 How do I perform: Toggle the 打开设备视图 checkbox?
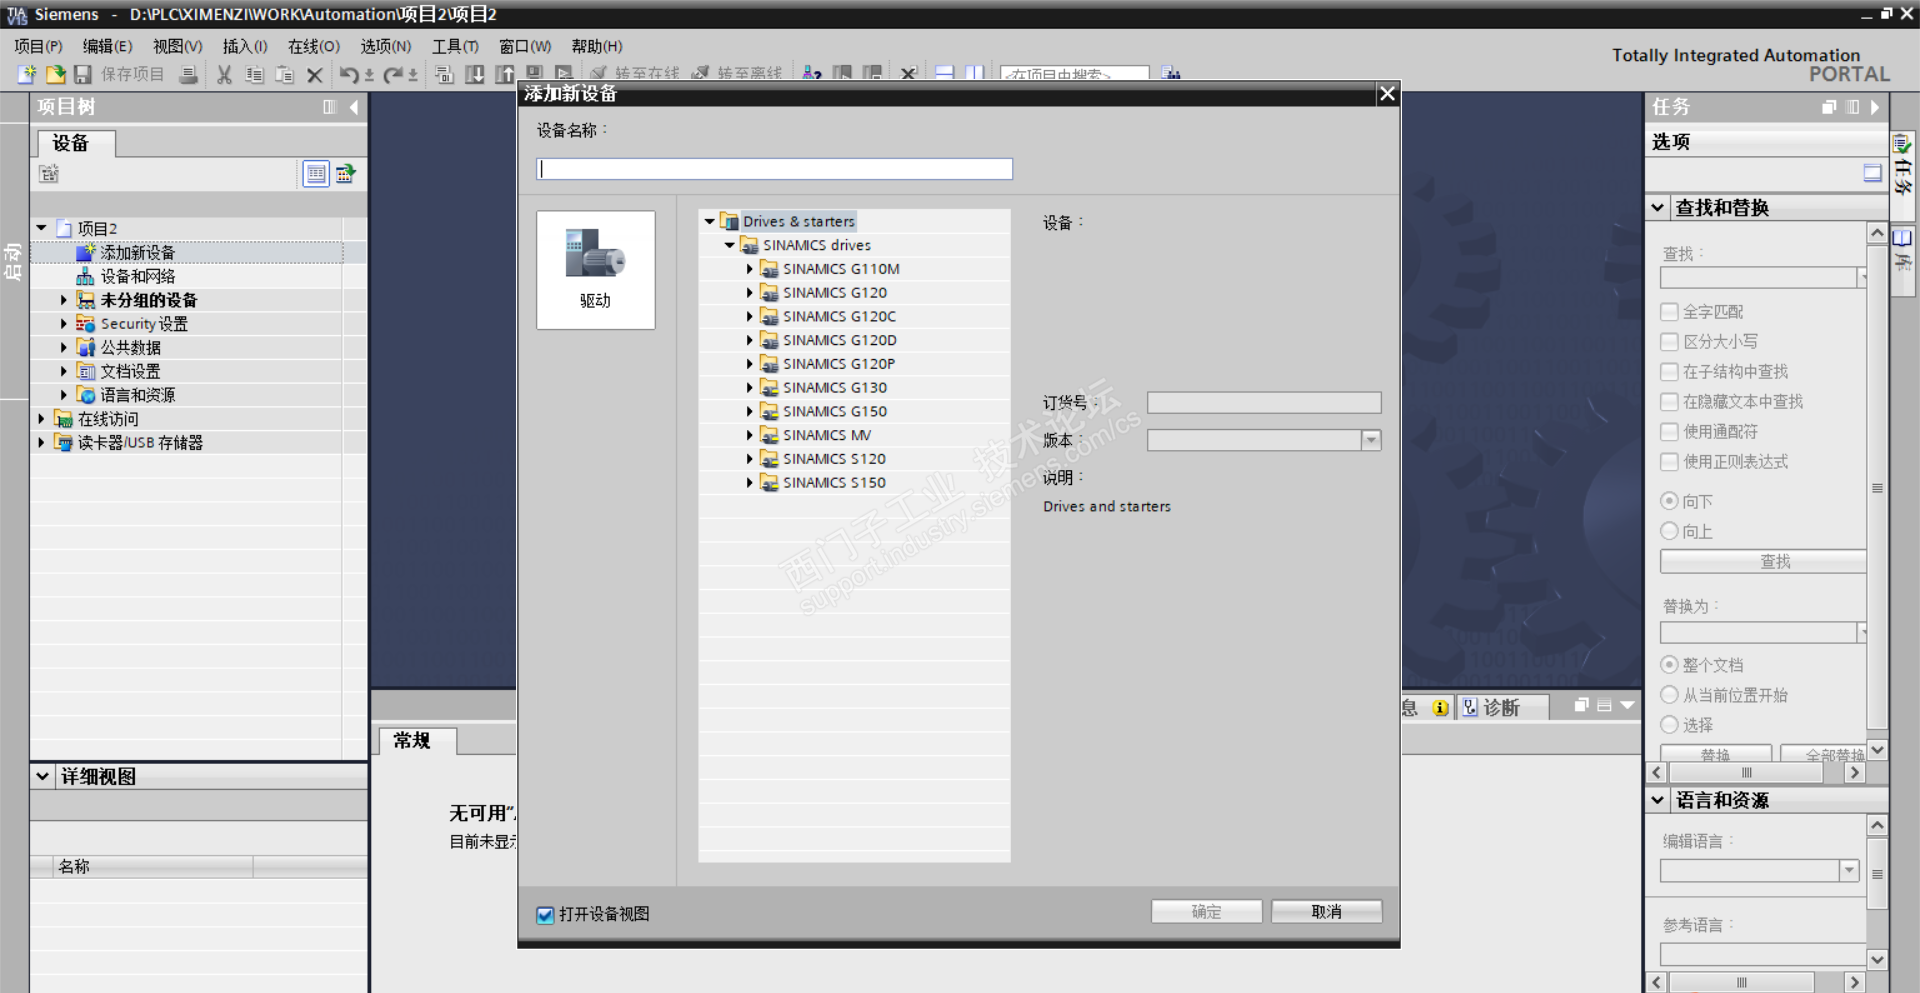pos(545,914)
